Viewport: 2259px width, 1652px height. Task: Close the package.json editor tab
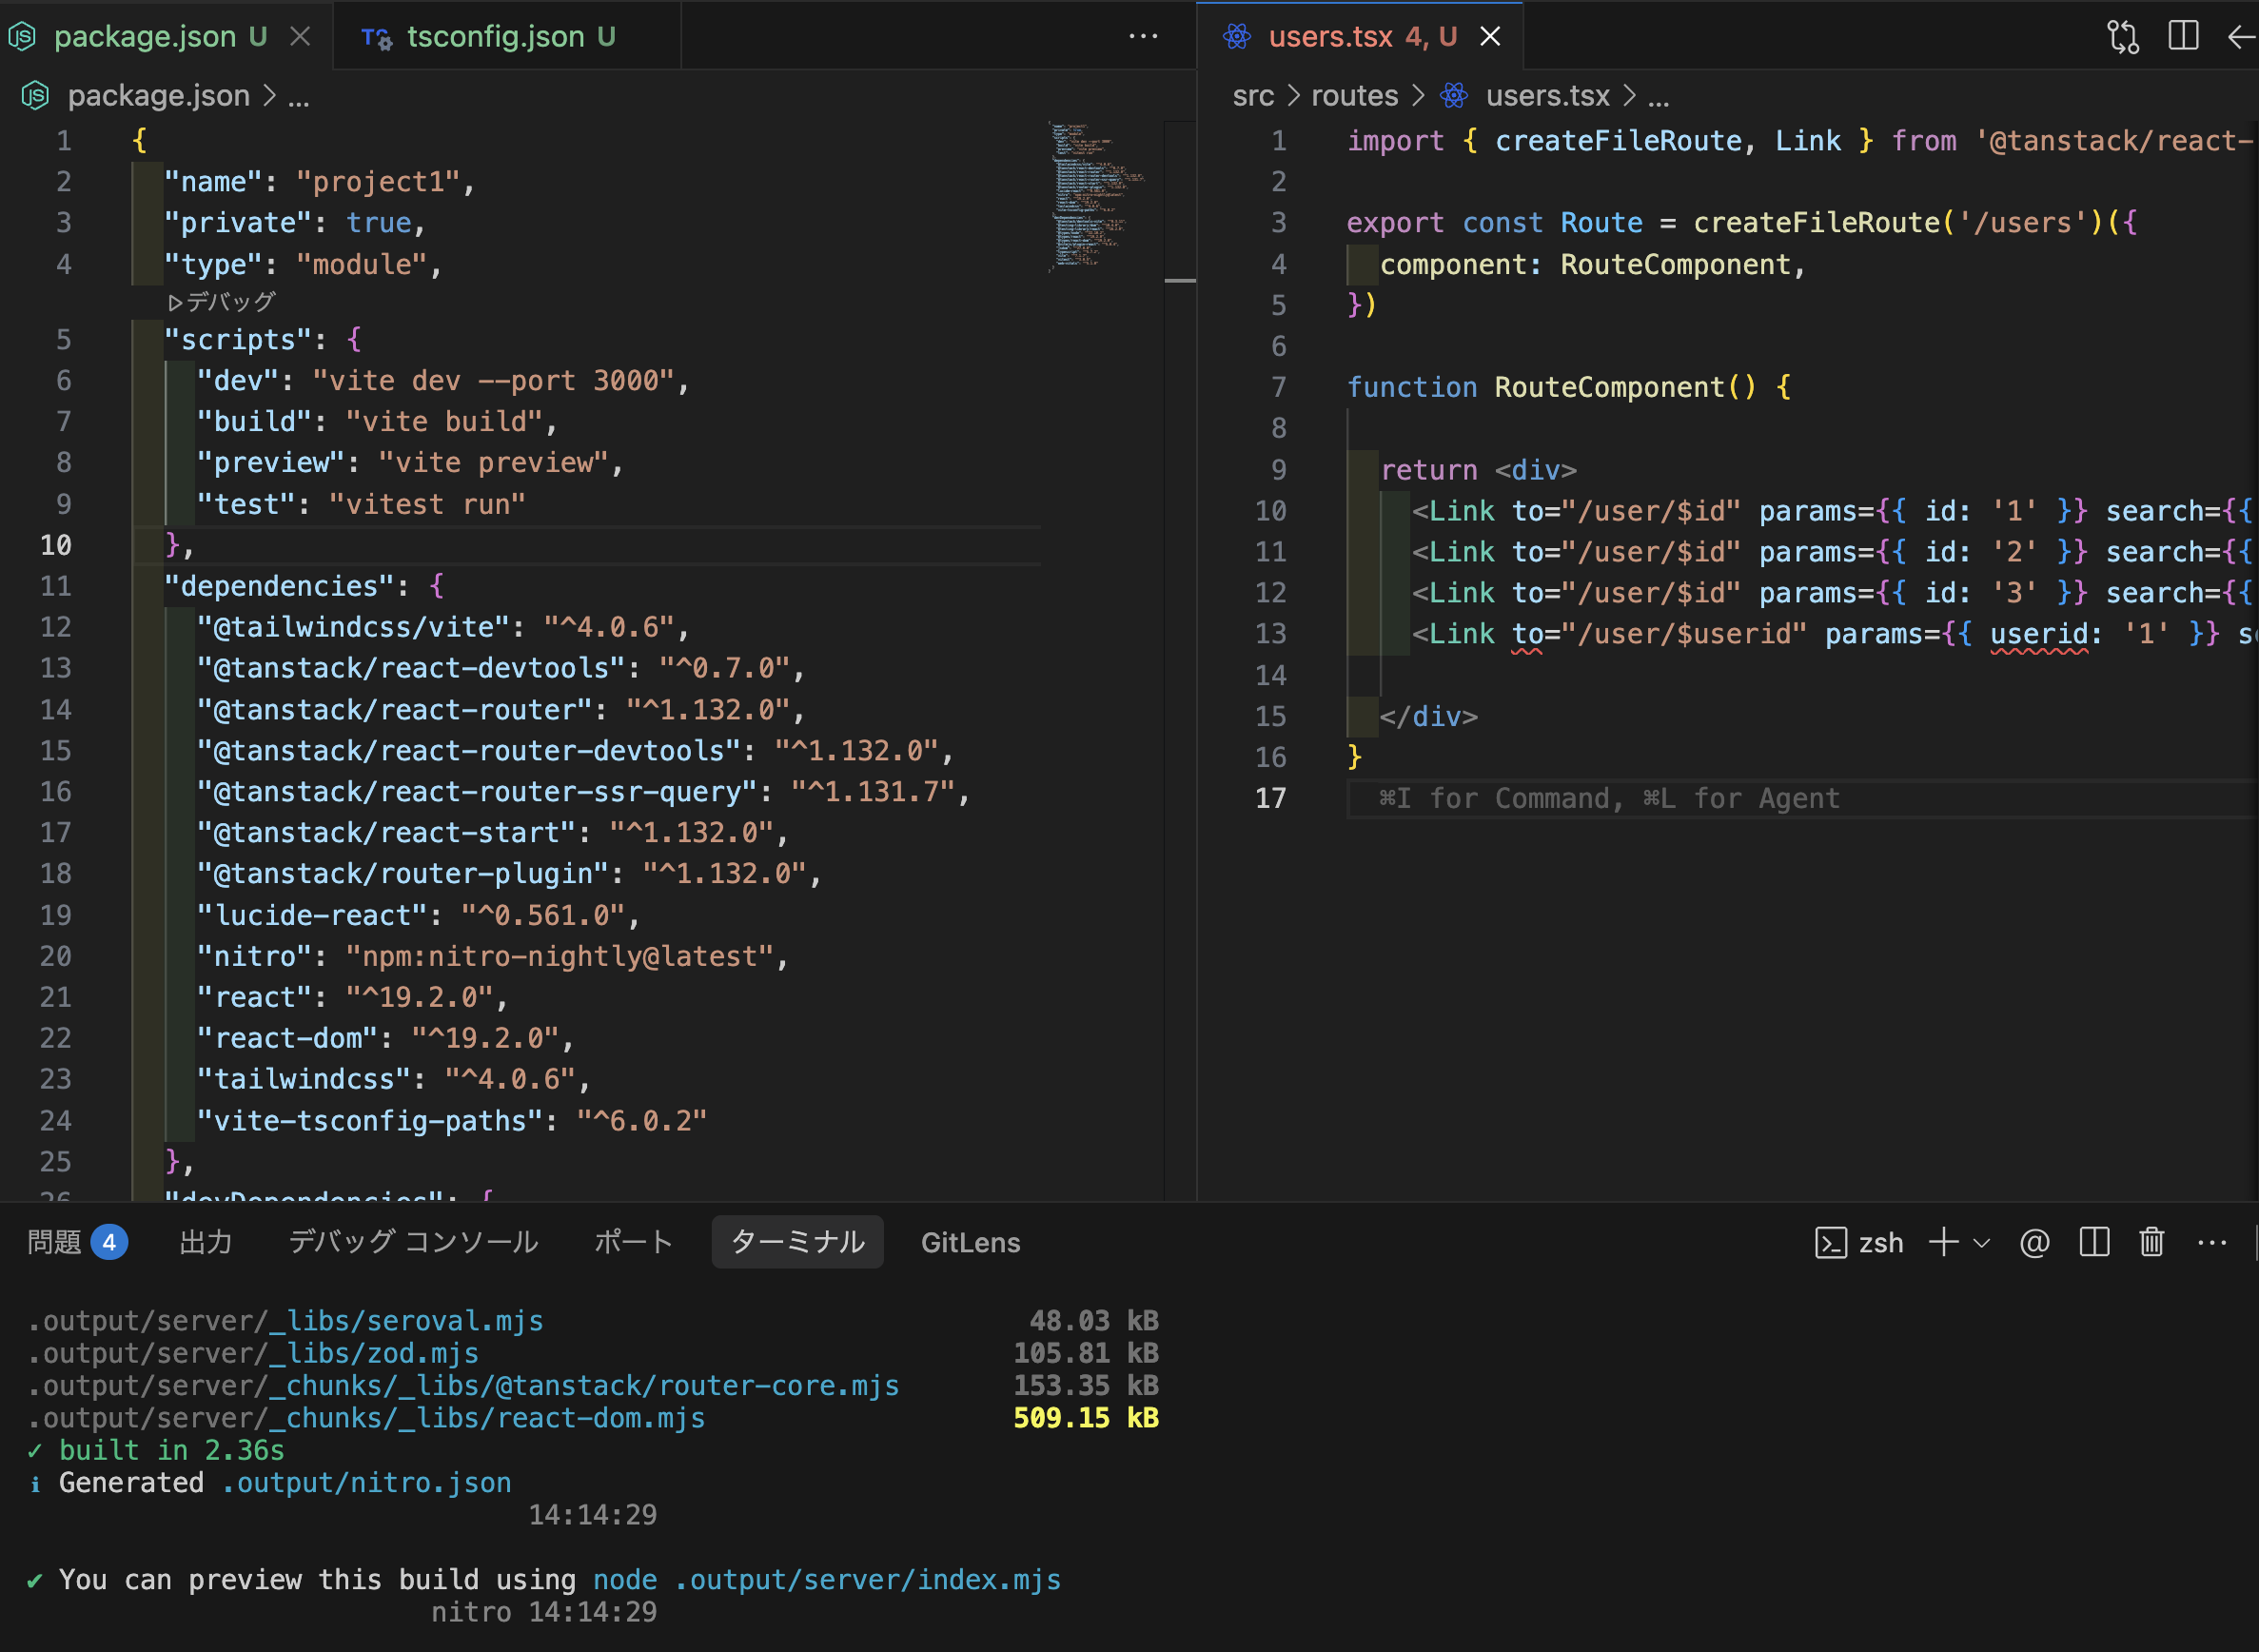pyautogui.click(x=300, y=37)
